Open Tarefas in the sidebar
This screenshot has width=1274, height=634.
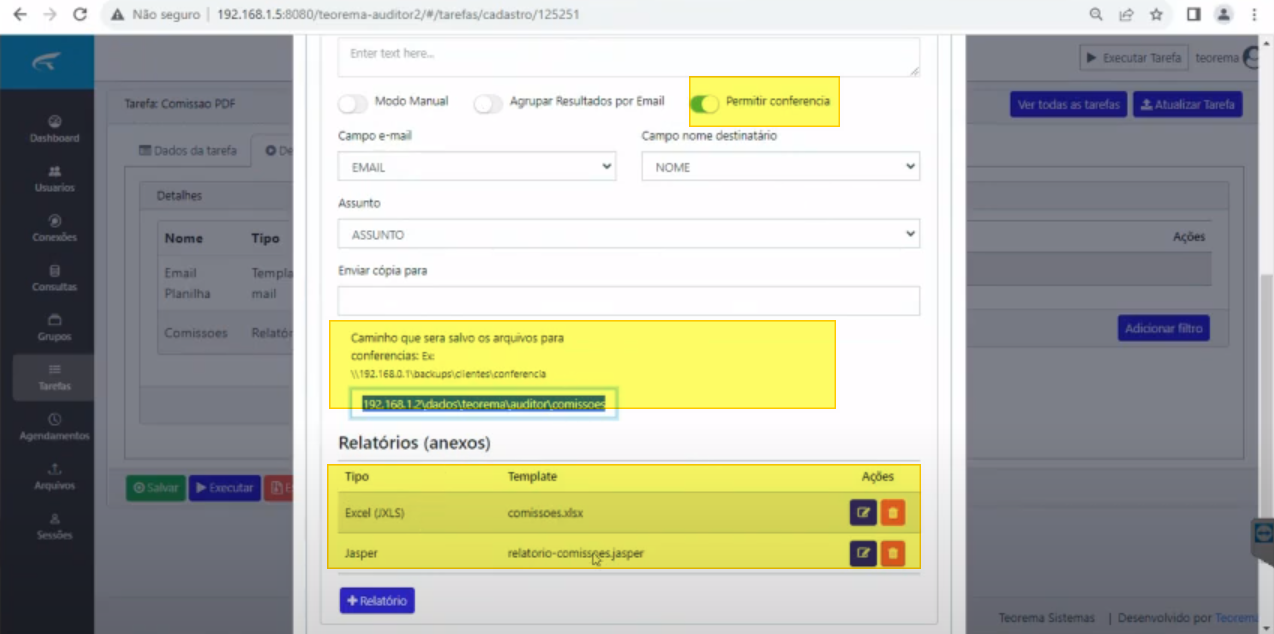(54, 377)
